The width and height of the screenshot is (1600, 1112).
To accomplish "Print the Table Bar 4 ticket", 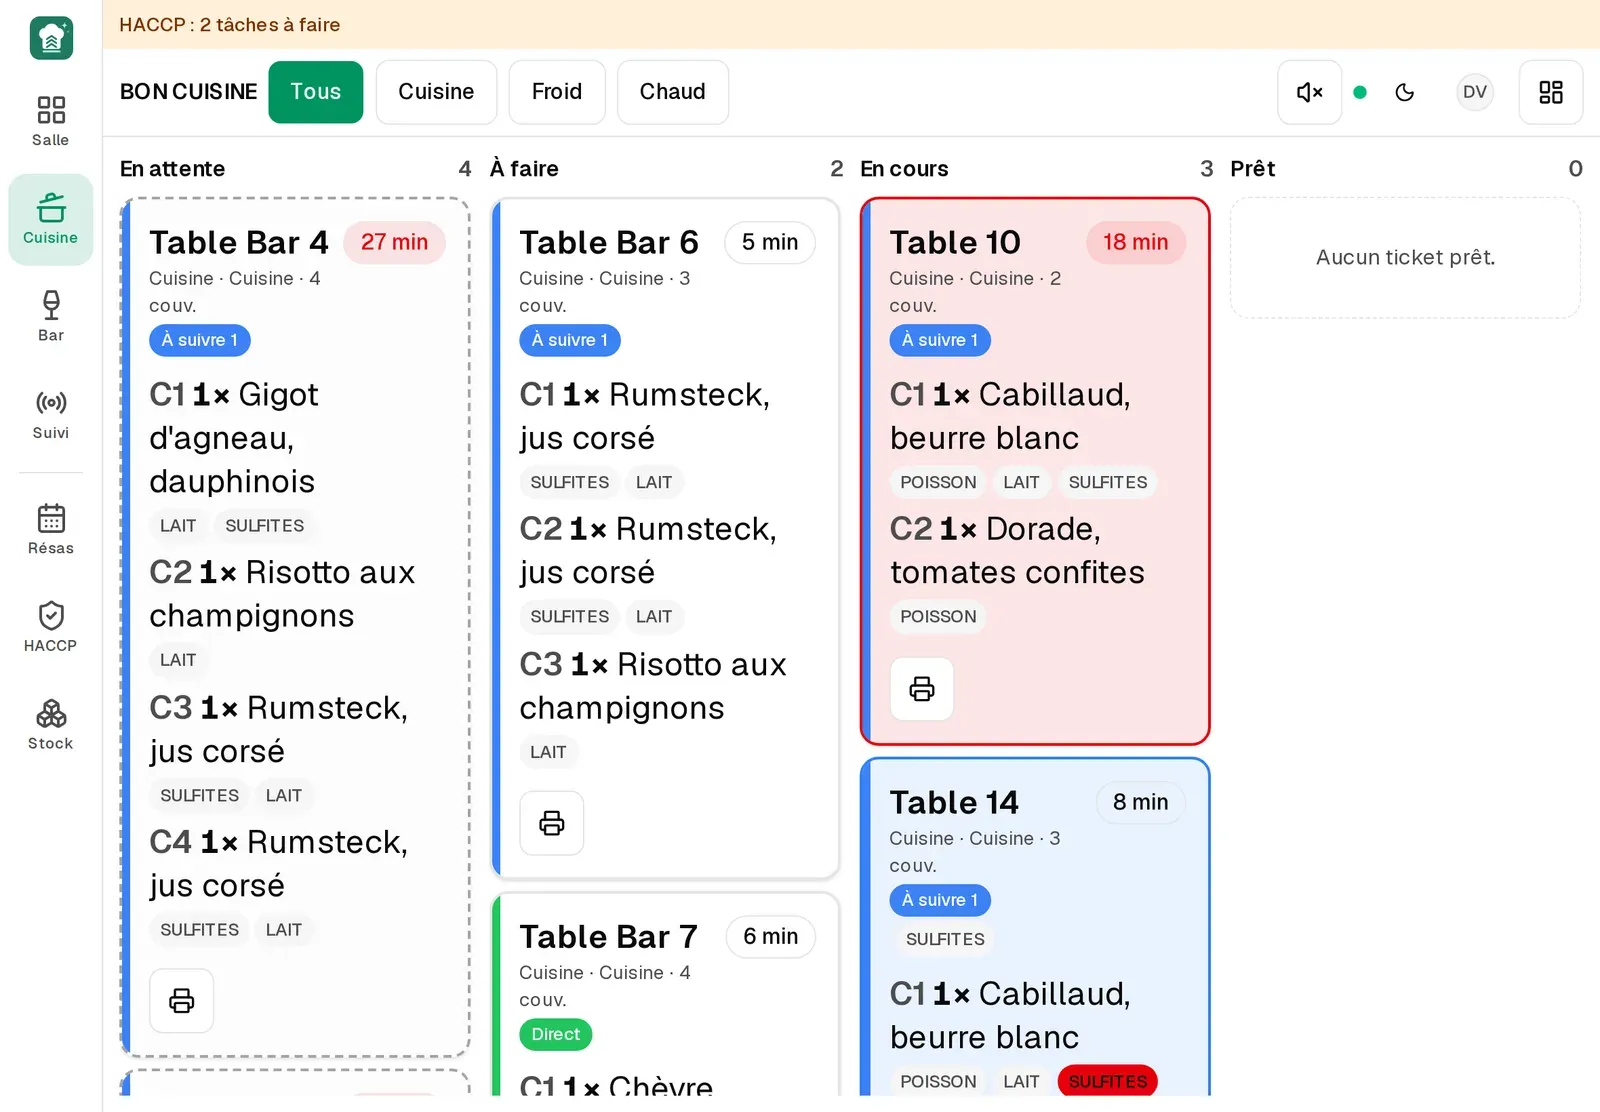I will [x=181, y=1000].
